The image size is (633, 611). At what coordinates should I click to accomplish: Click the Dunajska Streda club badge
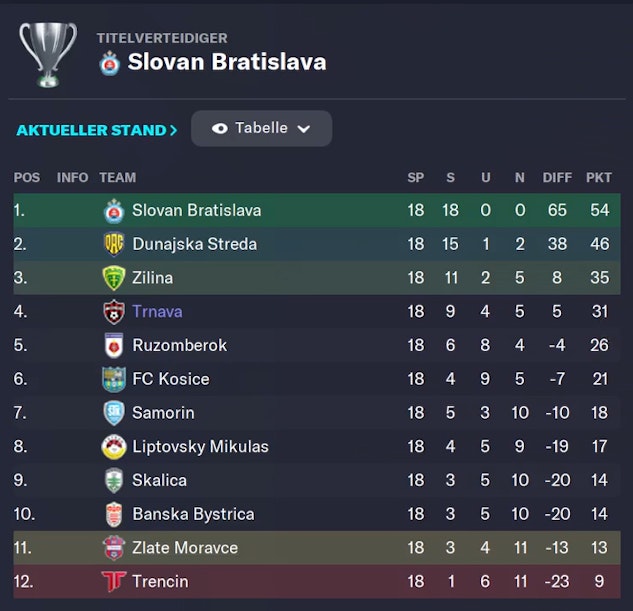tap(114, 244)
